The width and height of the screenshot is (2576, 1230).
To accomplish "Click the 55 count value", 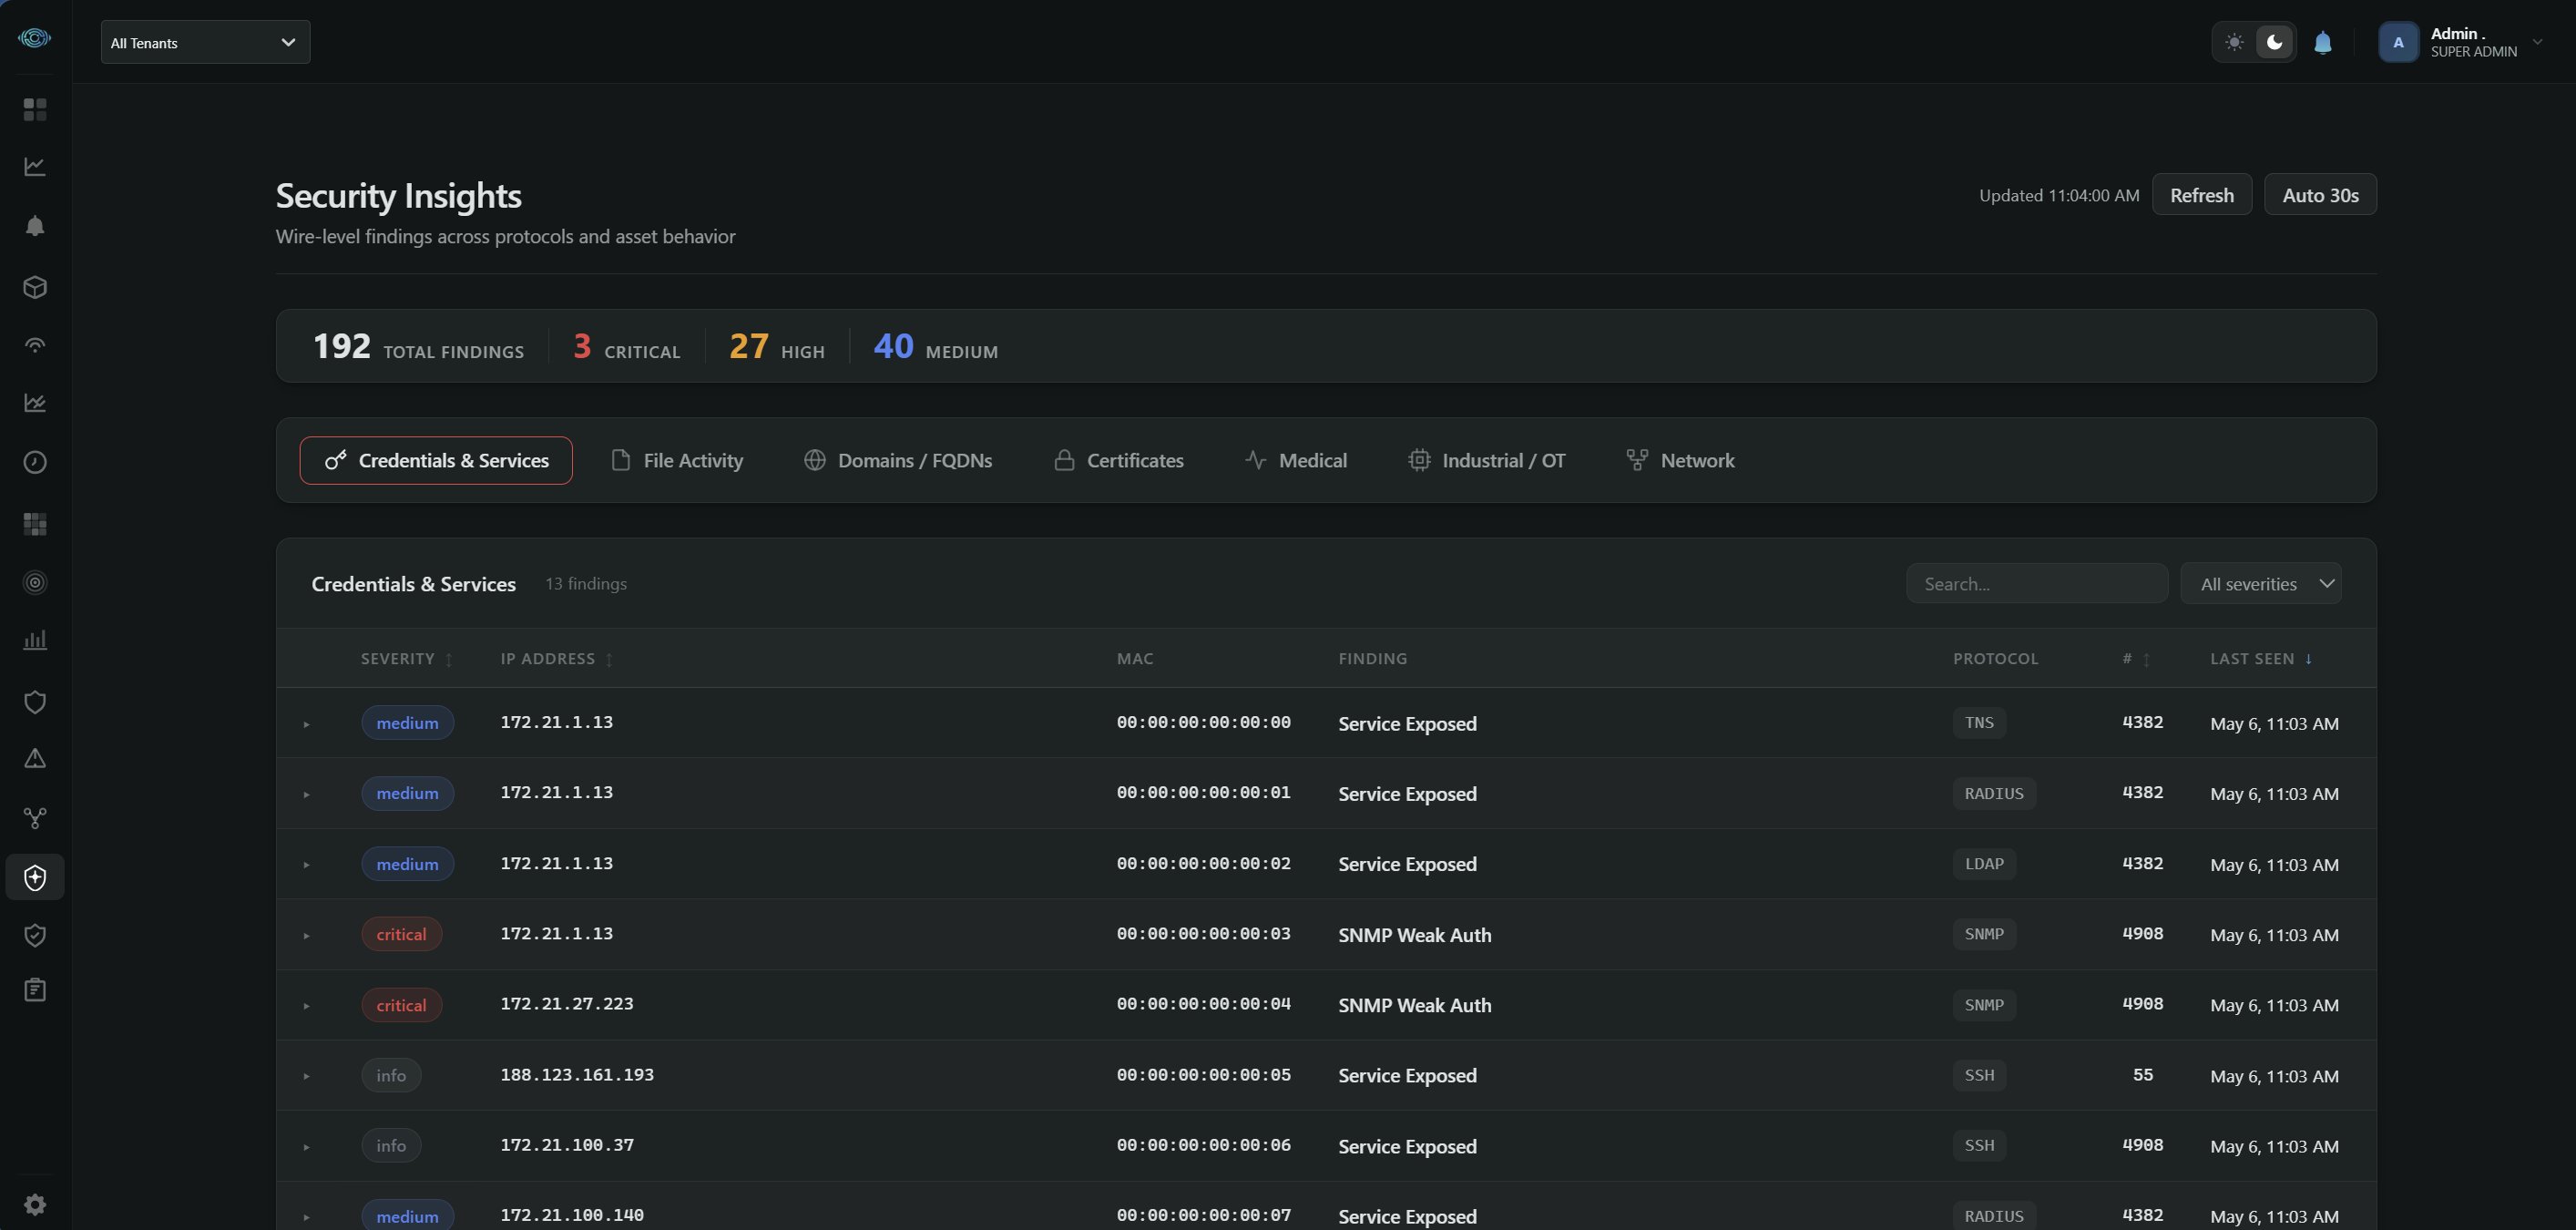I will pos(2142,1075).
